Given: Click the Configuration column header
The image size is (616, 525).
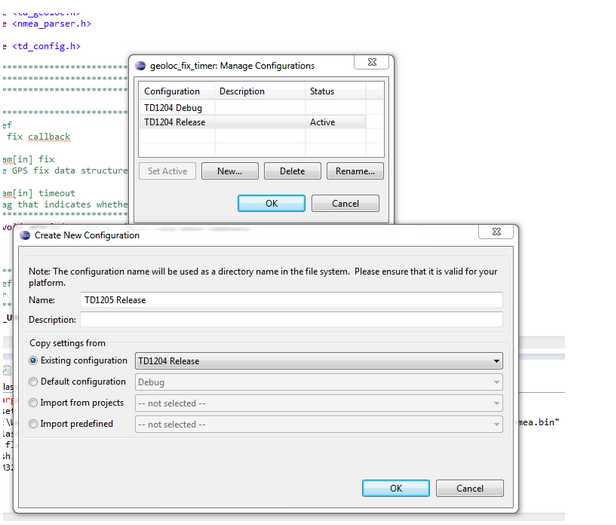Looking at the screenshot, I should point(177,91).
